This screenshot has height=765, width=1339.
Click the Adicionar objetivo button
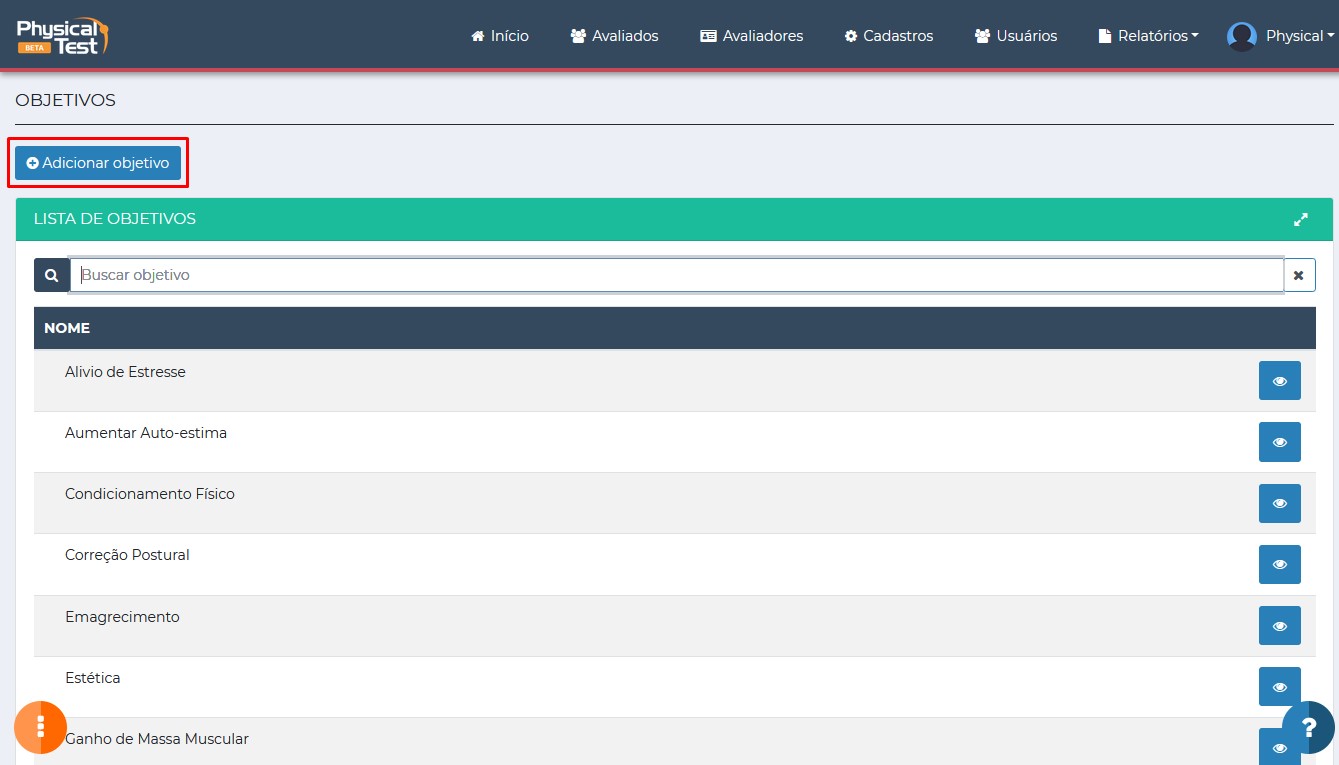tap(98, 163)
